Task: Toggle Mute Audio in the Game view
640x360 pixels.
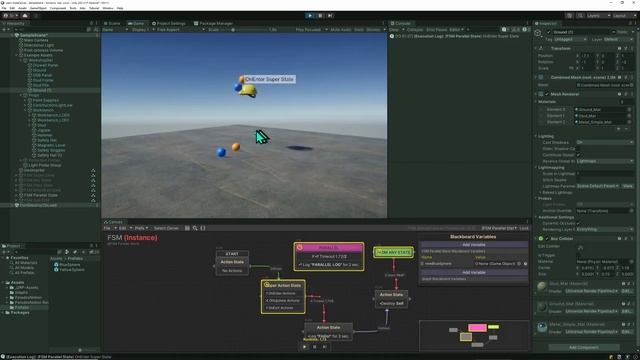Action: tap(340, 29)
